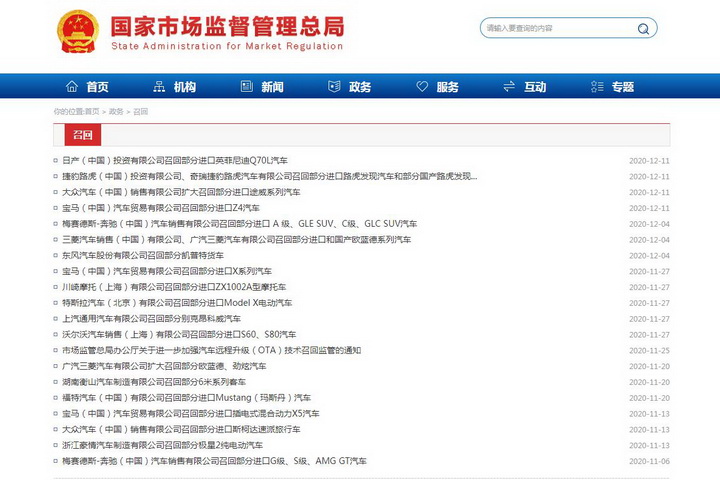This screenshot has height=480, width=720.
Task: Open the 首页 menu item
Action: coord(97,87)
